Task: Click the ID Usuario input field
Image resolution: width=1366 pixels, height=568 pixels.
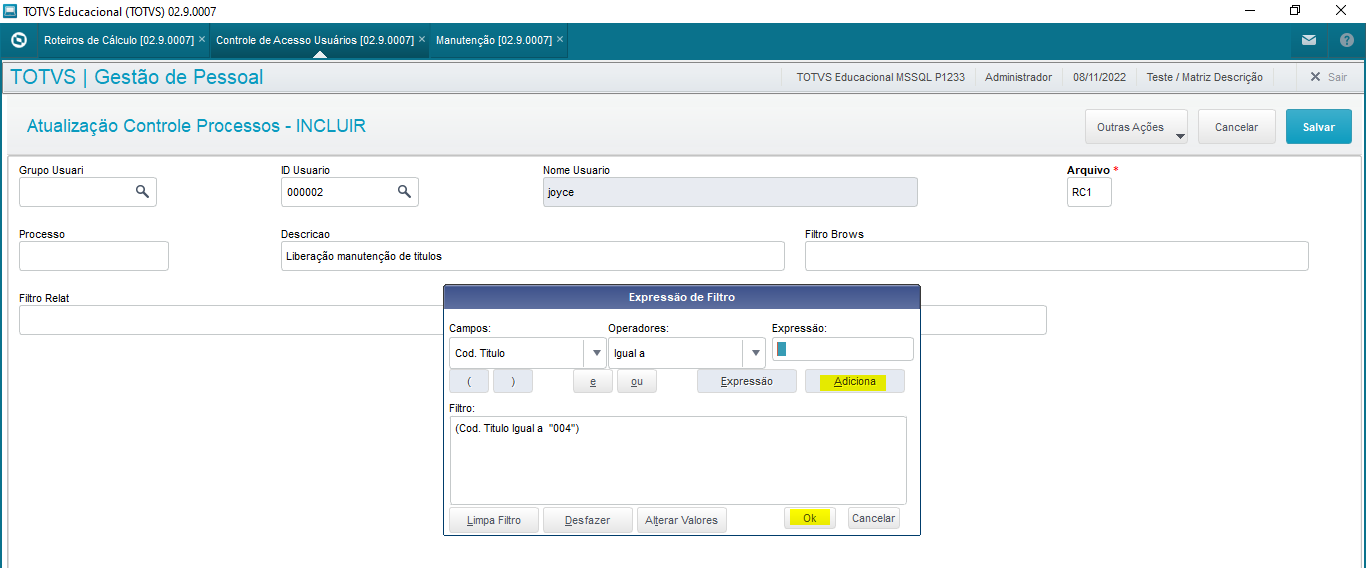Action: pyautogui.click(x=350, y=191)
